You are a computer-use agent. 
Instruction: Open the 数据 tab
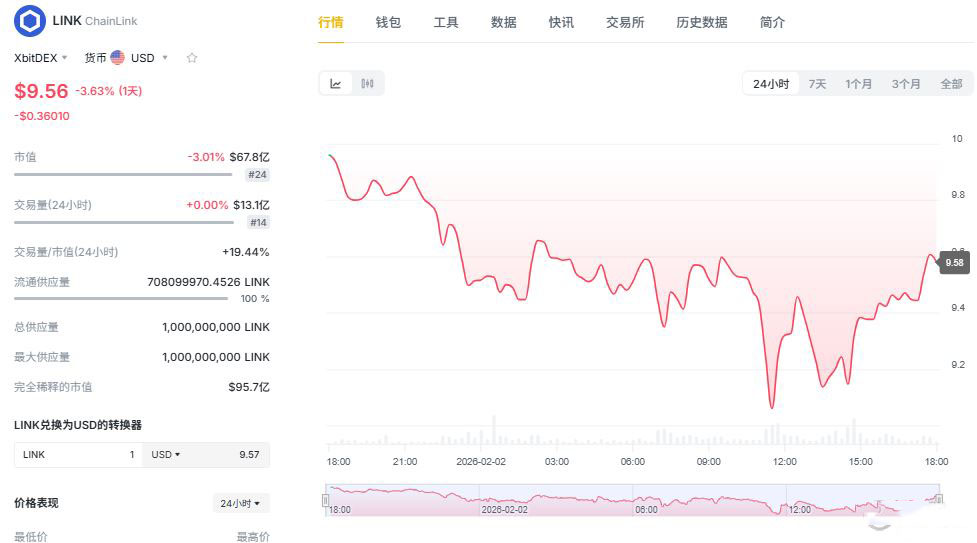(503, 22)
